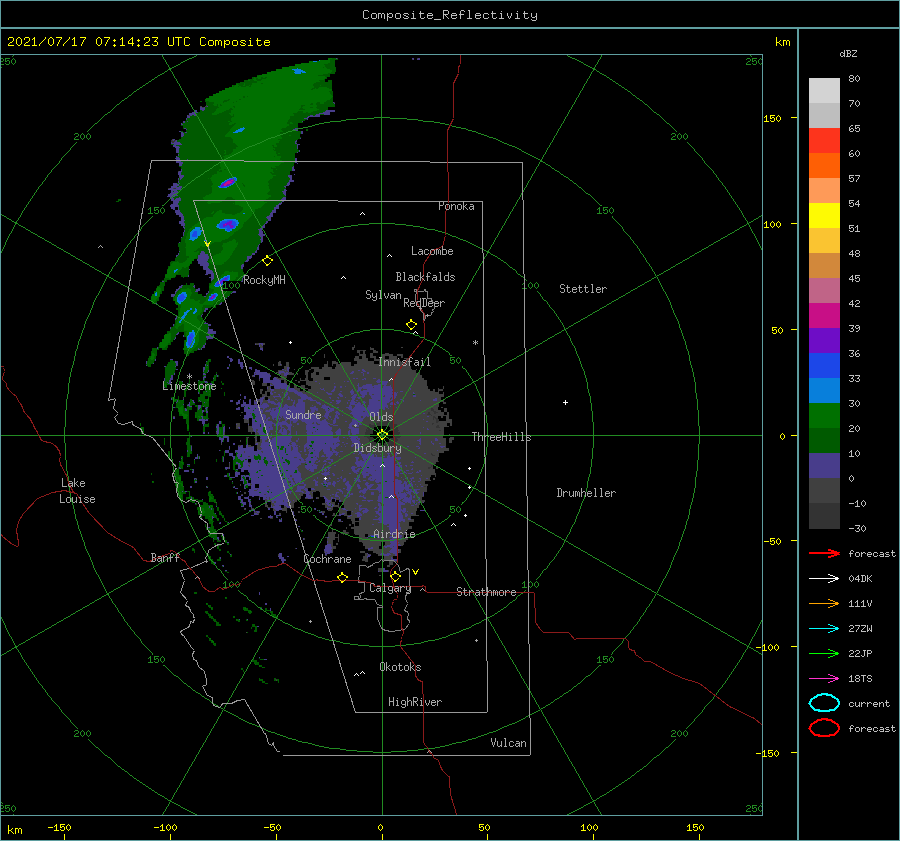Click the Drumheller label
Viewport: 900px width, 841px height.
586,493
